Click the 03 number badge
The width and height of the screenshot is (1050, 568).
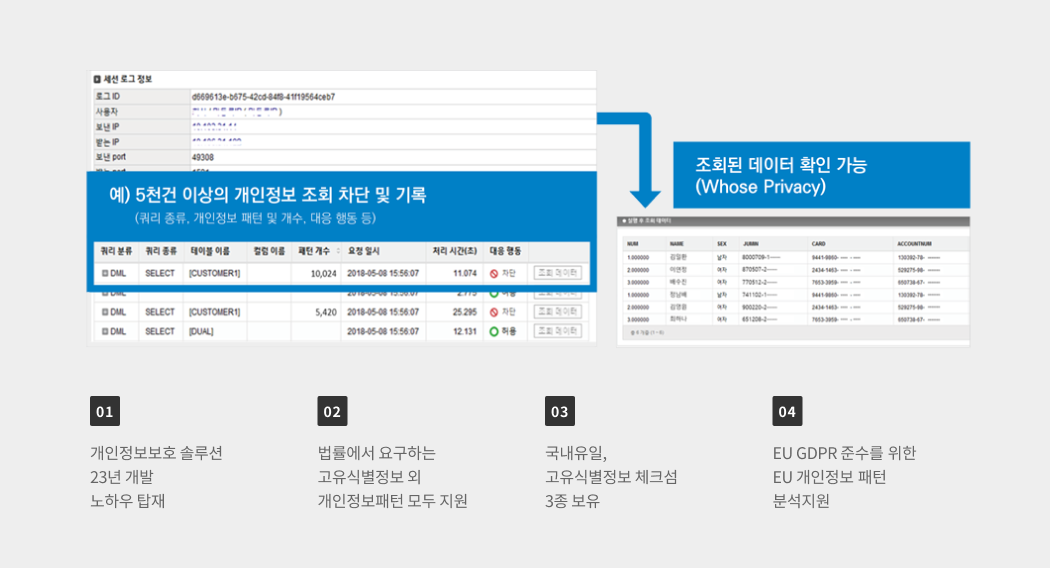pos(560,411)
